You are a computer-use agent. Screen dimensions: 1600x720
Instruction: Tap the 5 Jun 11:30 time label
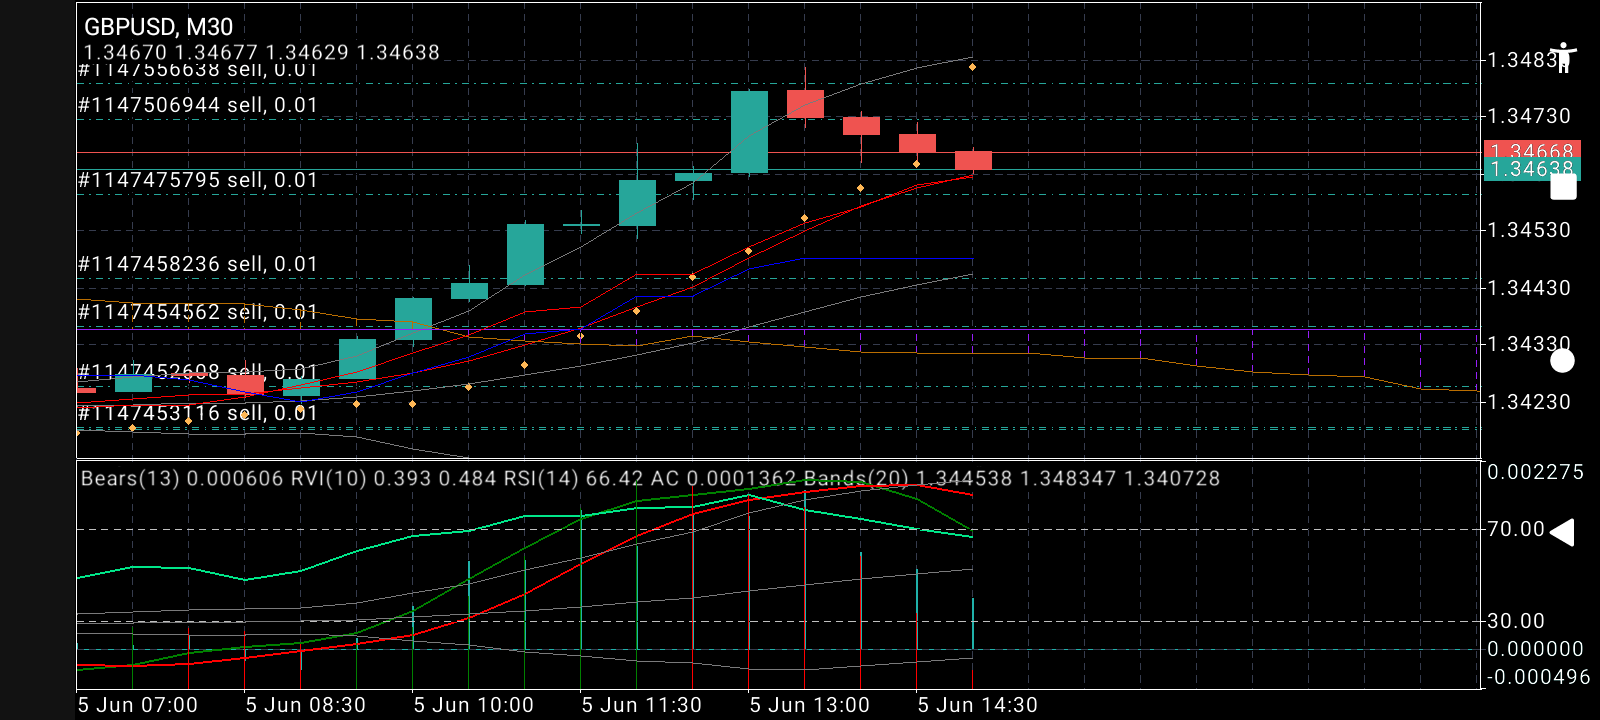coord(642,705)
